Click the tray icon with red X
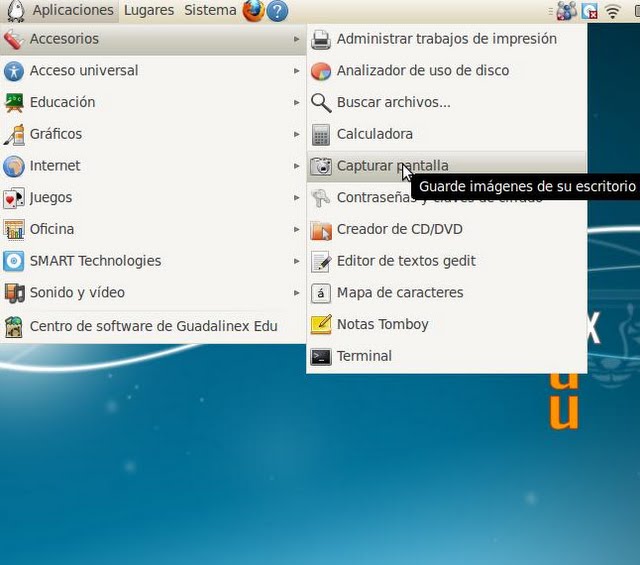640x565 pixels. pos(589,11)
